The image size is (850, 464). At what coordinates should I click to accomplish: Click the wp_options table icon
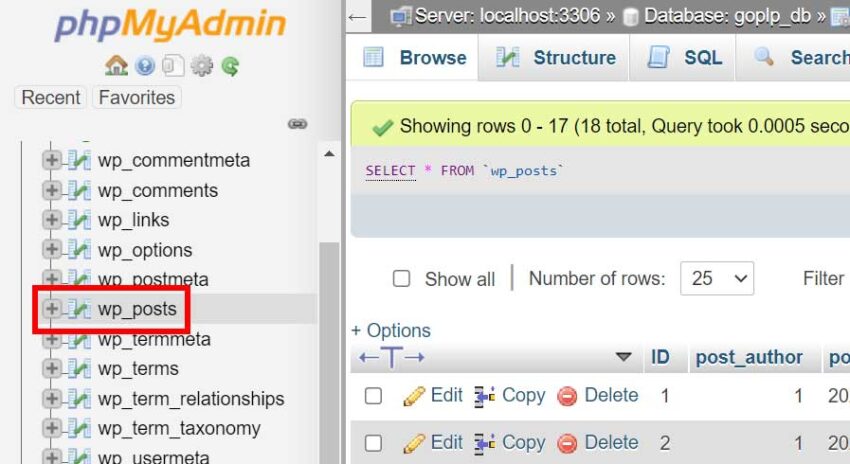(79, 249)
